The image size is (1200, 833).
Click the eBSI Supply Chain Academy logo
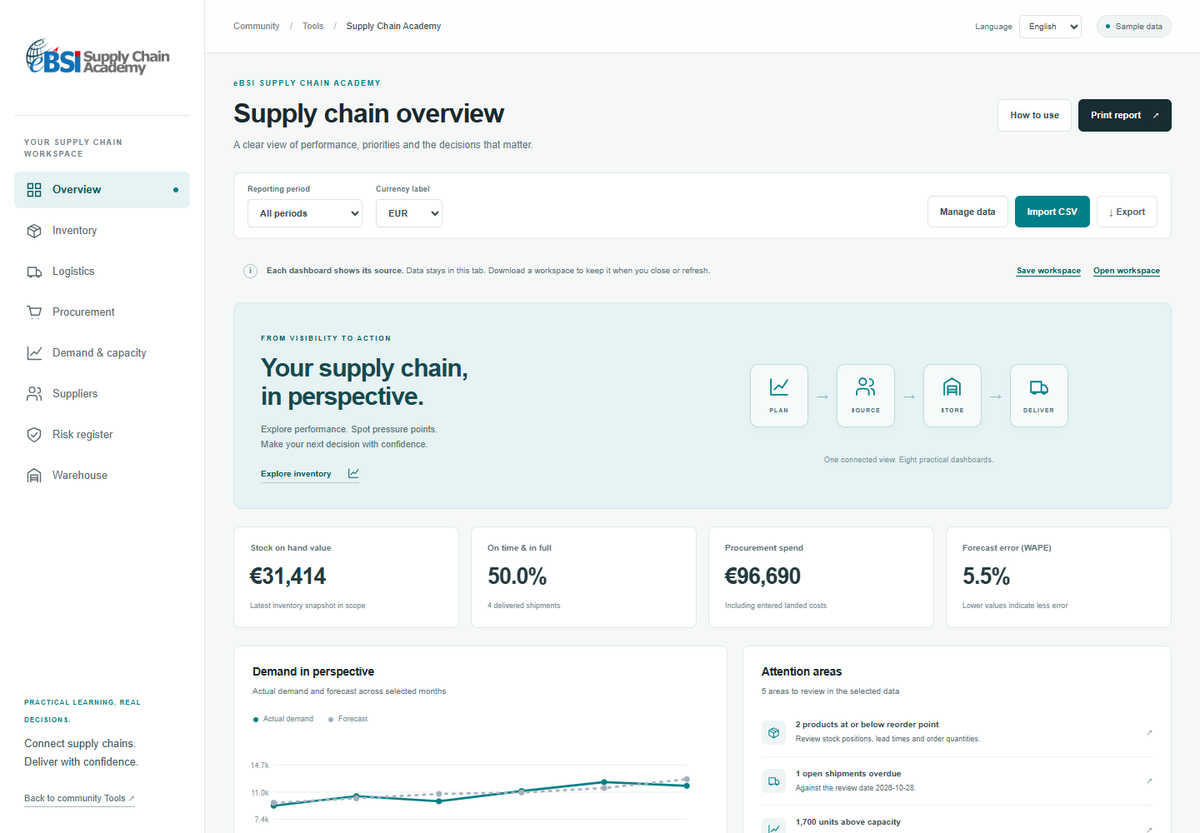point(98,57)
